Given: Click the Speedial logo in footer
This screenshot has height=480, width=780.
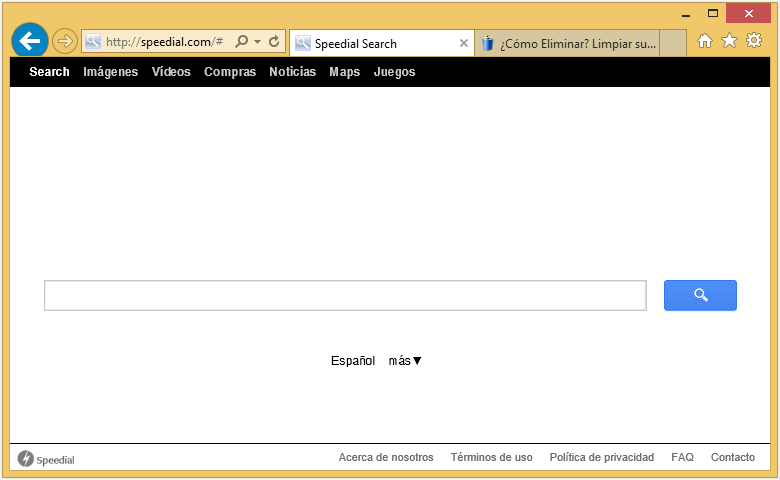Looking at the screenshot, I should pyautogui.click(x=46, y=459).
